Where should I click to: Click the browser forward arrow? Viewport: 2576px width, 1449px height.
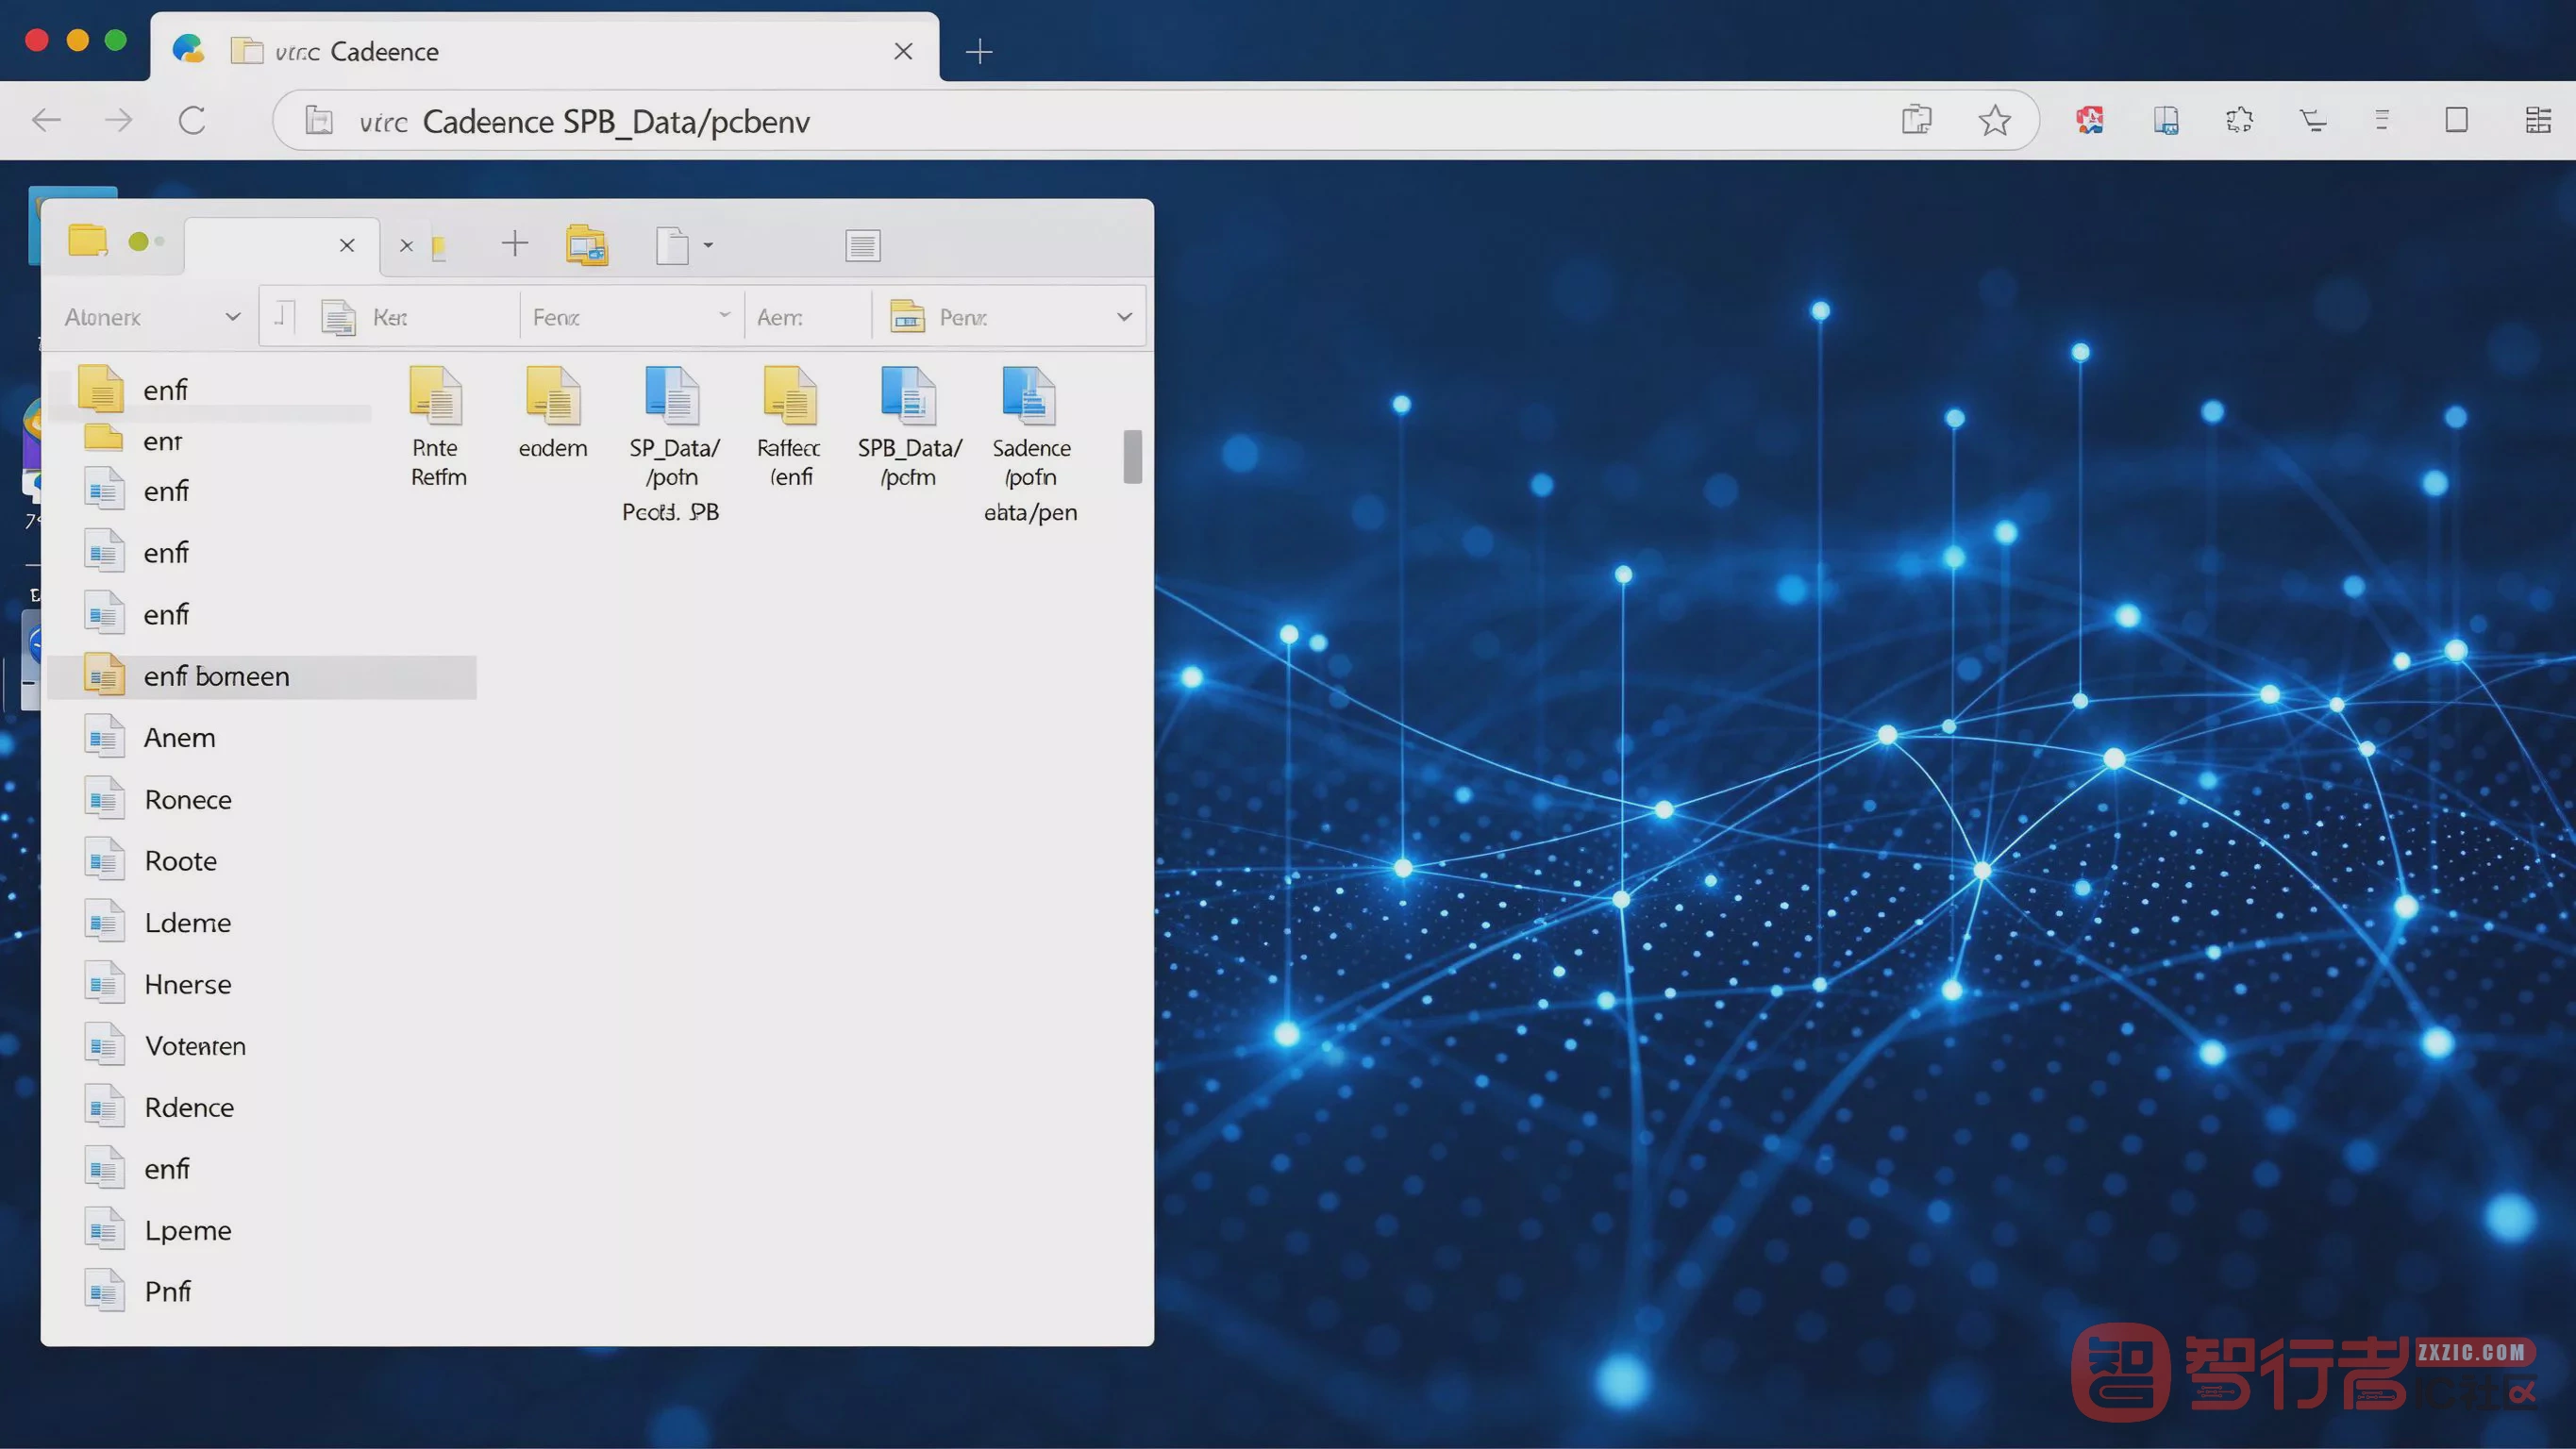(x=119, y=121)
